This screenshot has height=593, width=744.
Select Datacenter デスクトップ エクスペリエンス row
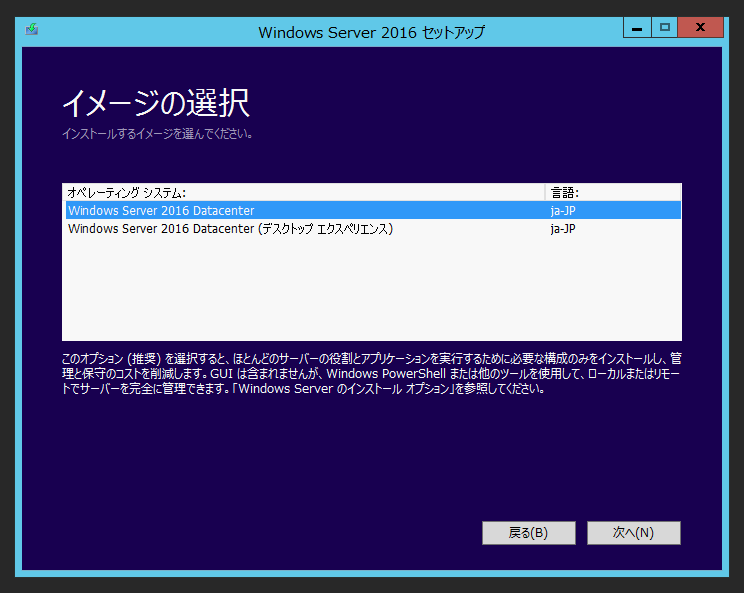(373, 229)
